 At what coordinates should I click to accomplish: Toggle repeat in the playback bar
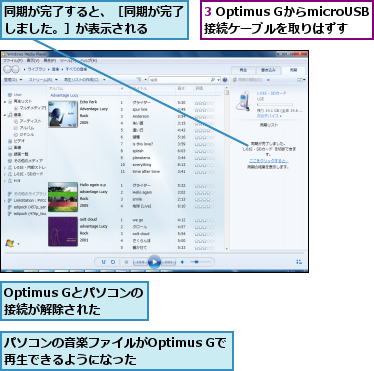(x=113, y=262)
